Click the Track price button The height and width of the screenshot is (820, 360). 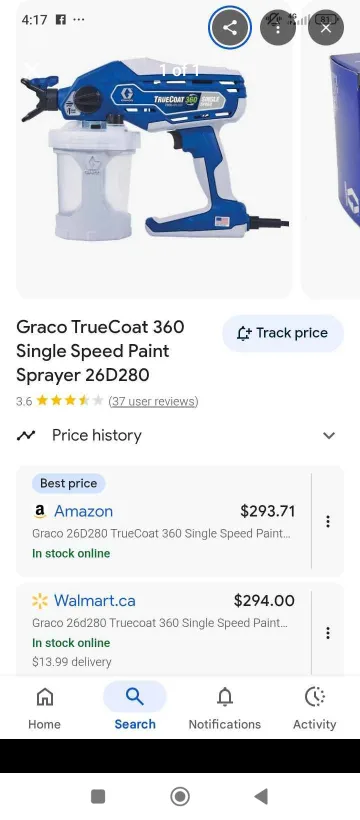(283, 333)
